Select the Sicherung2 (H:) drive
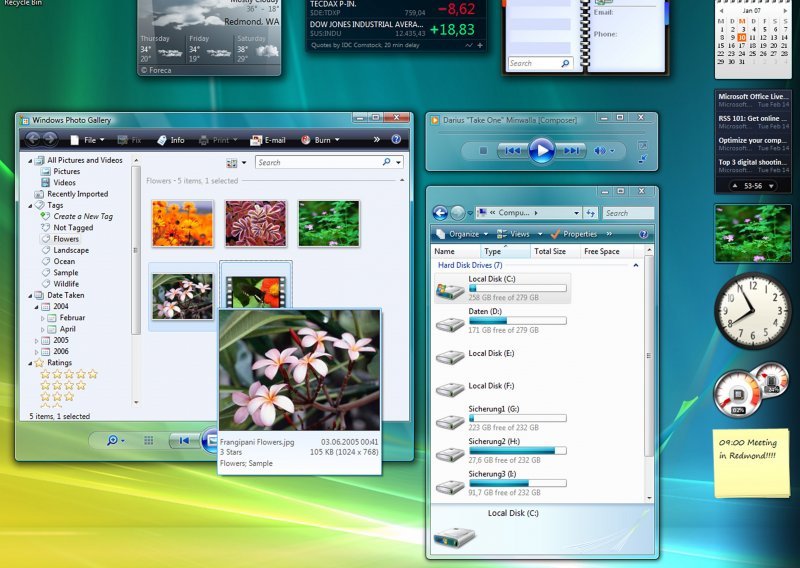800x568 pixels. coord(502,451)
